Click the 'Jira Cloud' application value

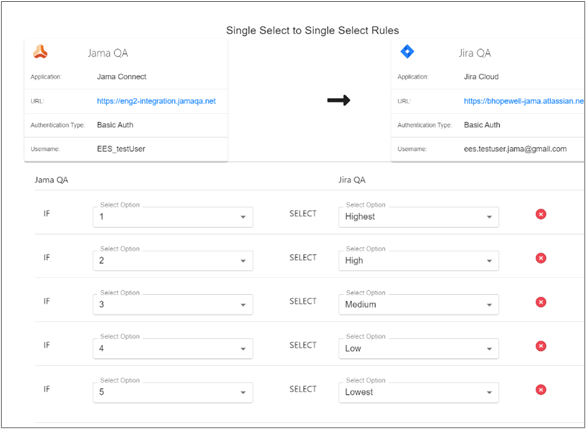[481, 77]
